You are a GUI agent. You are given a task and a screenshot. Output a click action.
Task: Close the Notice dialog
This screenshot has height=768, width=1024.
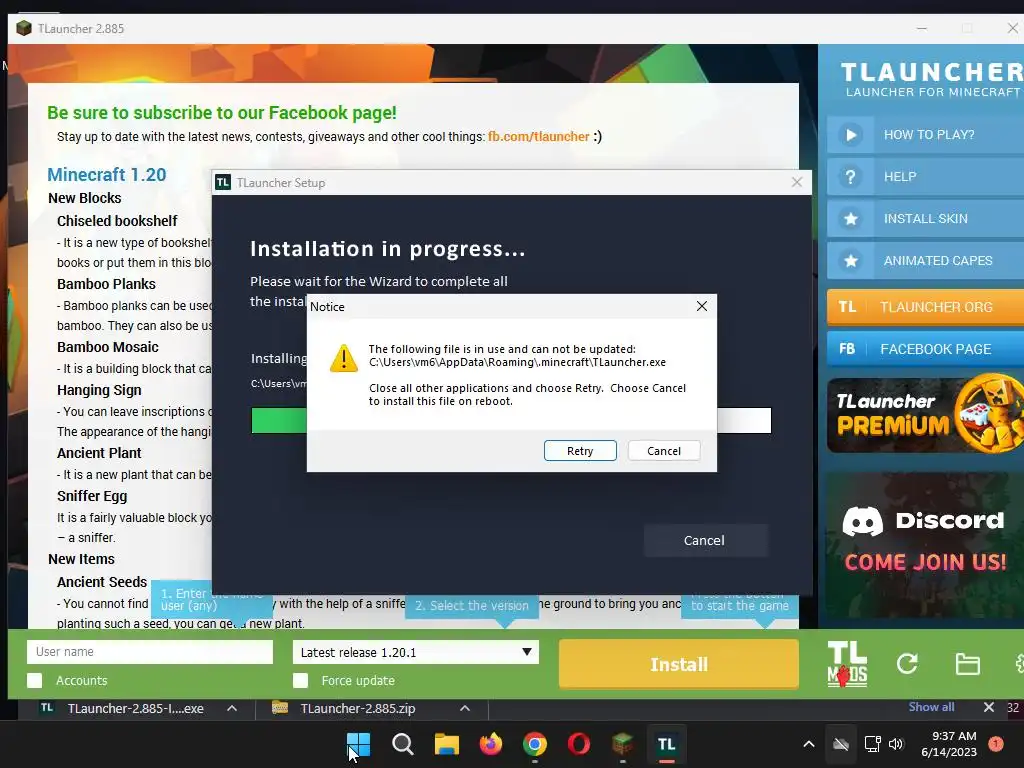(x=701, y=306)
